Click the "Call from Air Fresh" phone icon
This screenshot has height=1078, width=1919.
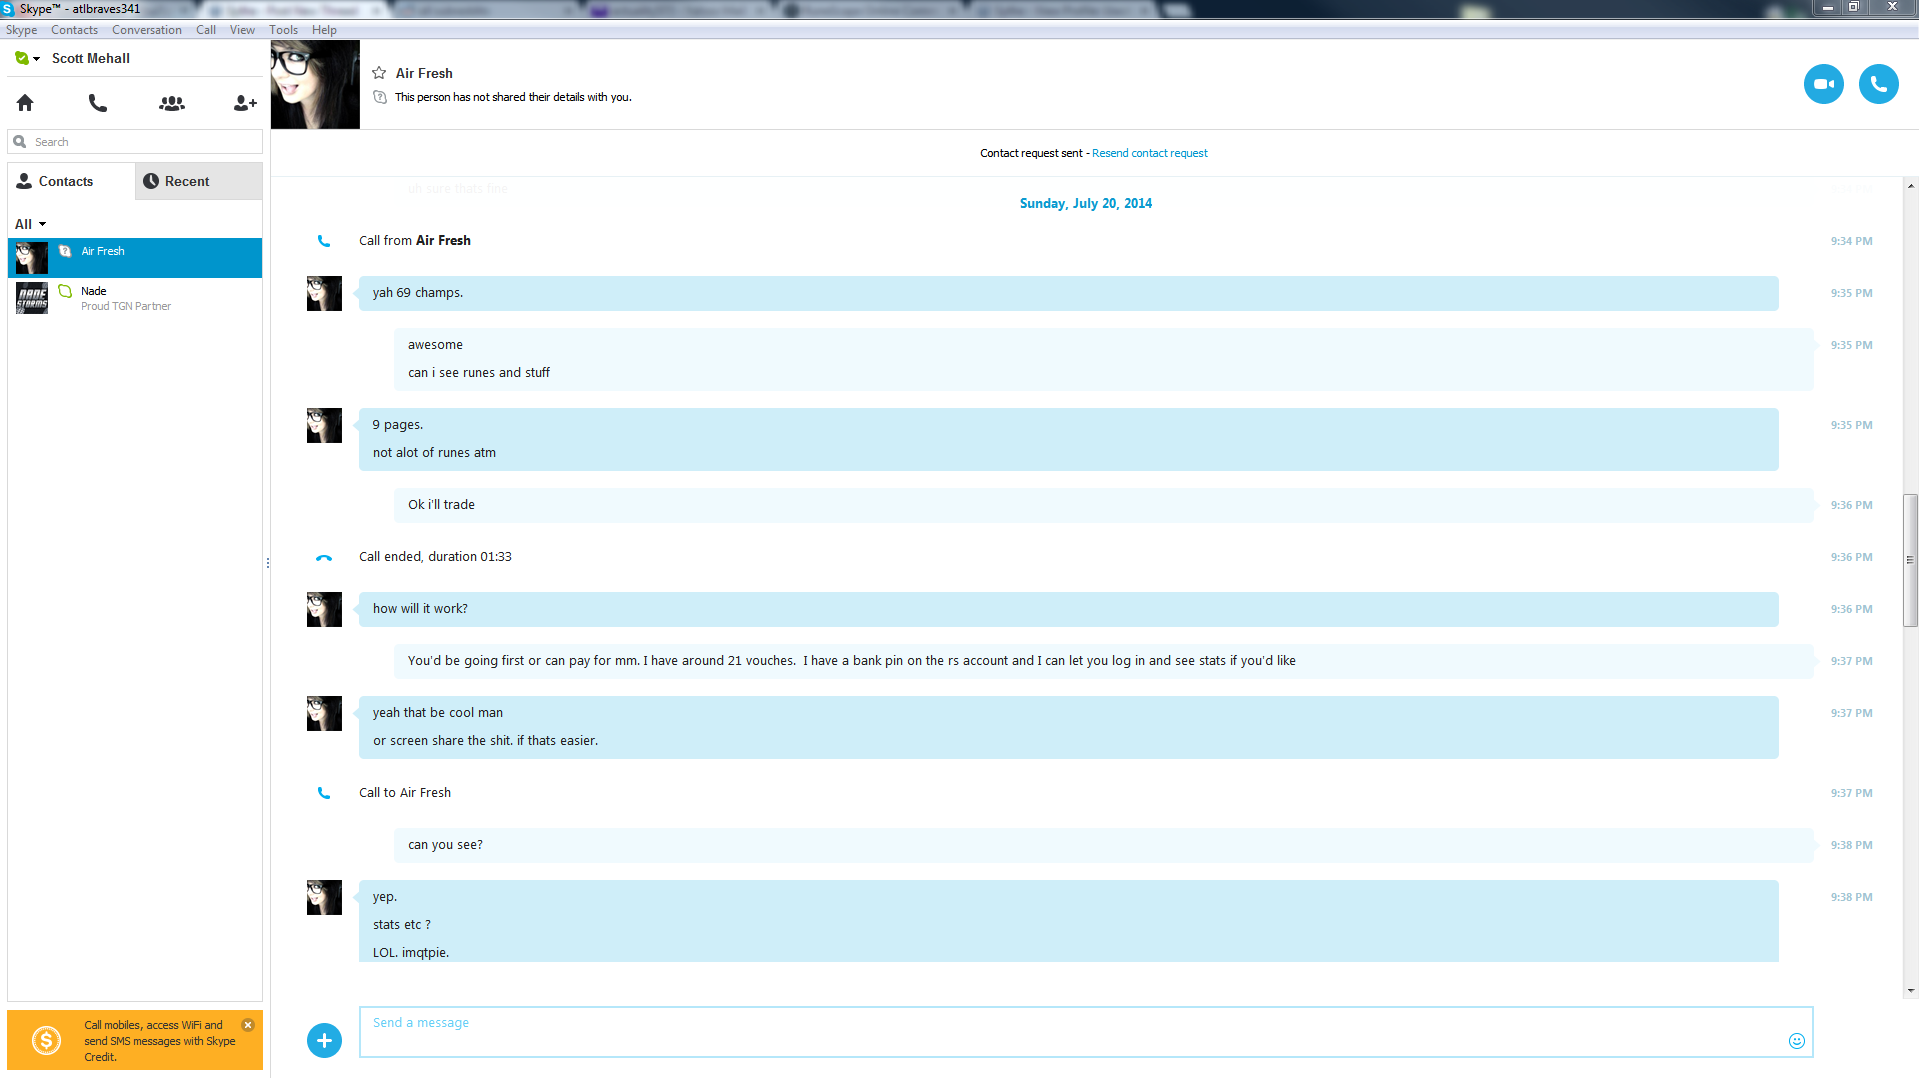pyautogui.click(x=324, y=241)
